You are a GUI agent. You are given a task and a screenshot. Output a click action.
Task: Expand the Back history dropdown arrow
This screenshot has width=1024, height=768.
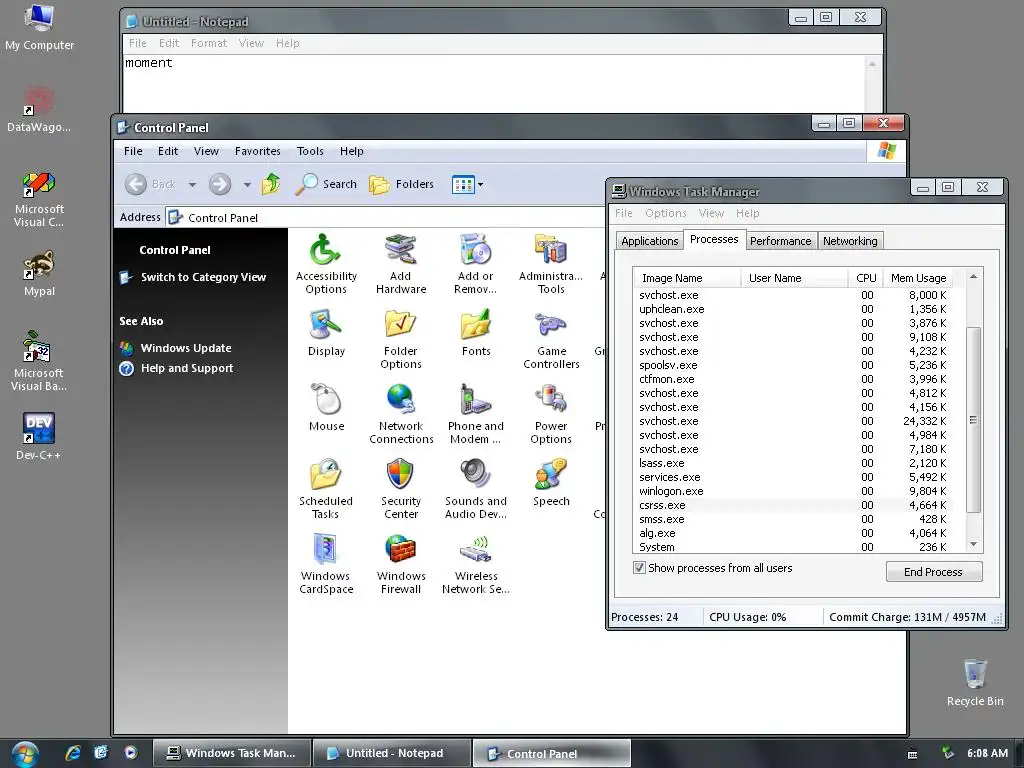click(192, 184)
